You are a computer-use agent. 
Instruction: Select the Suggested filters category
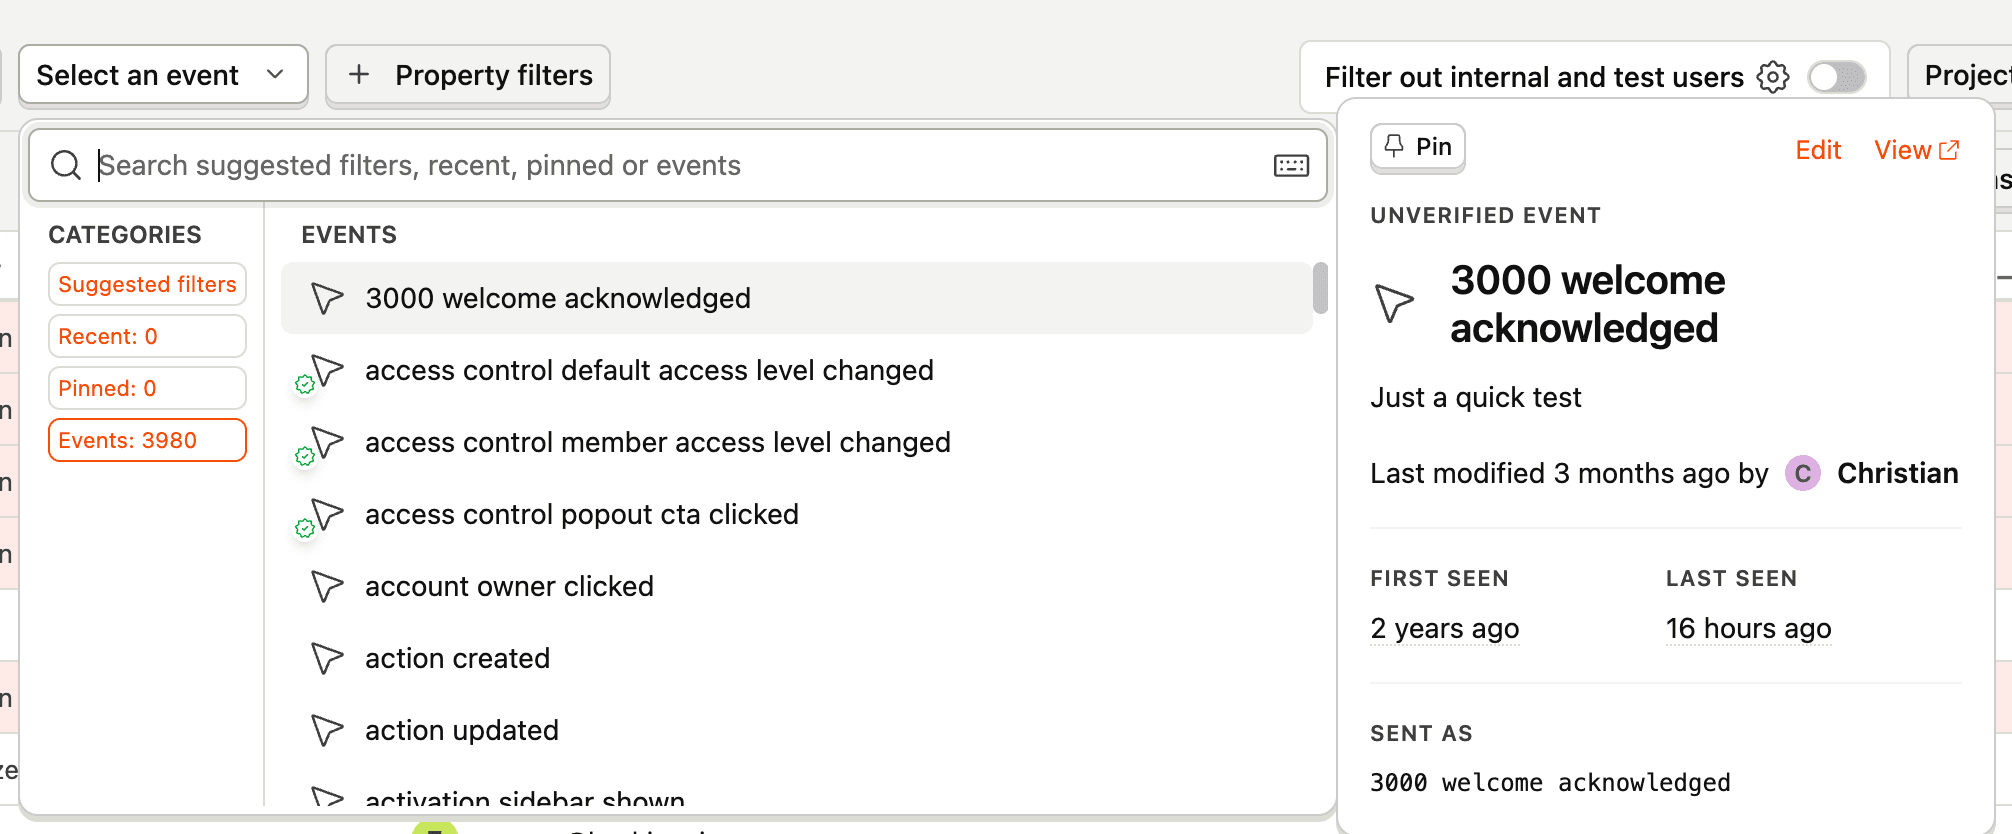[147, 284]
